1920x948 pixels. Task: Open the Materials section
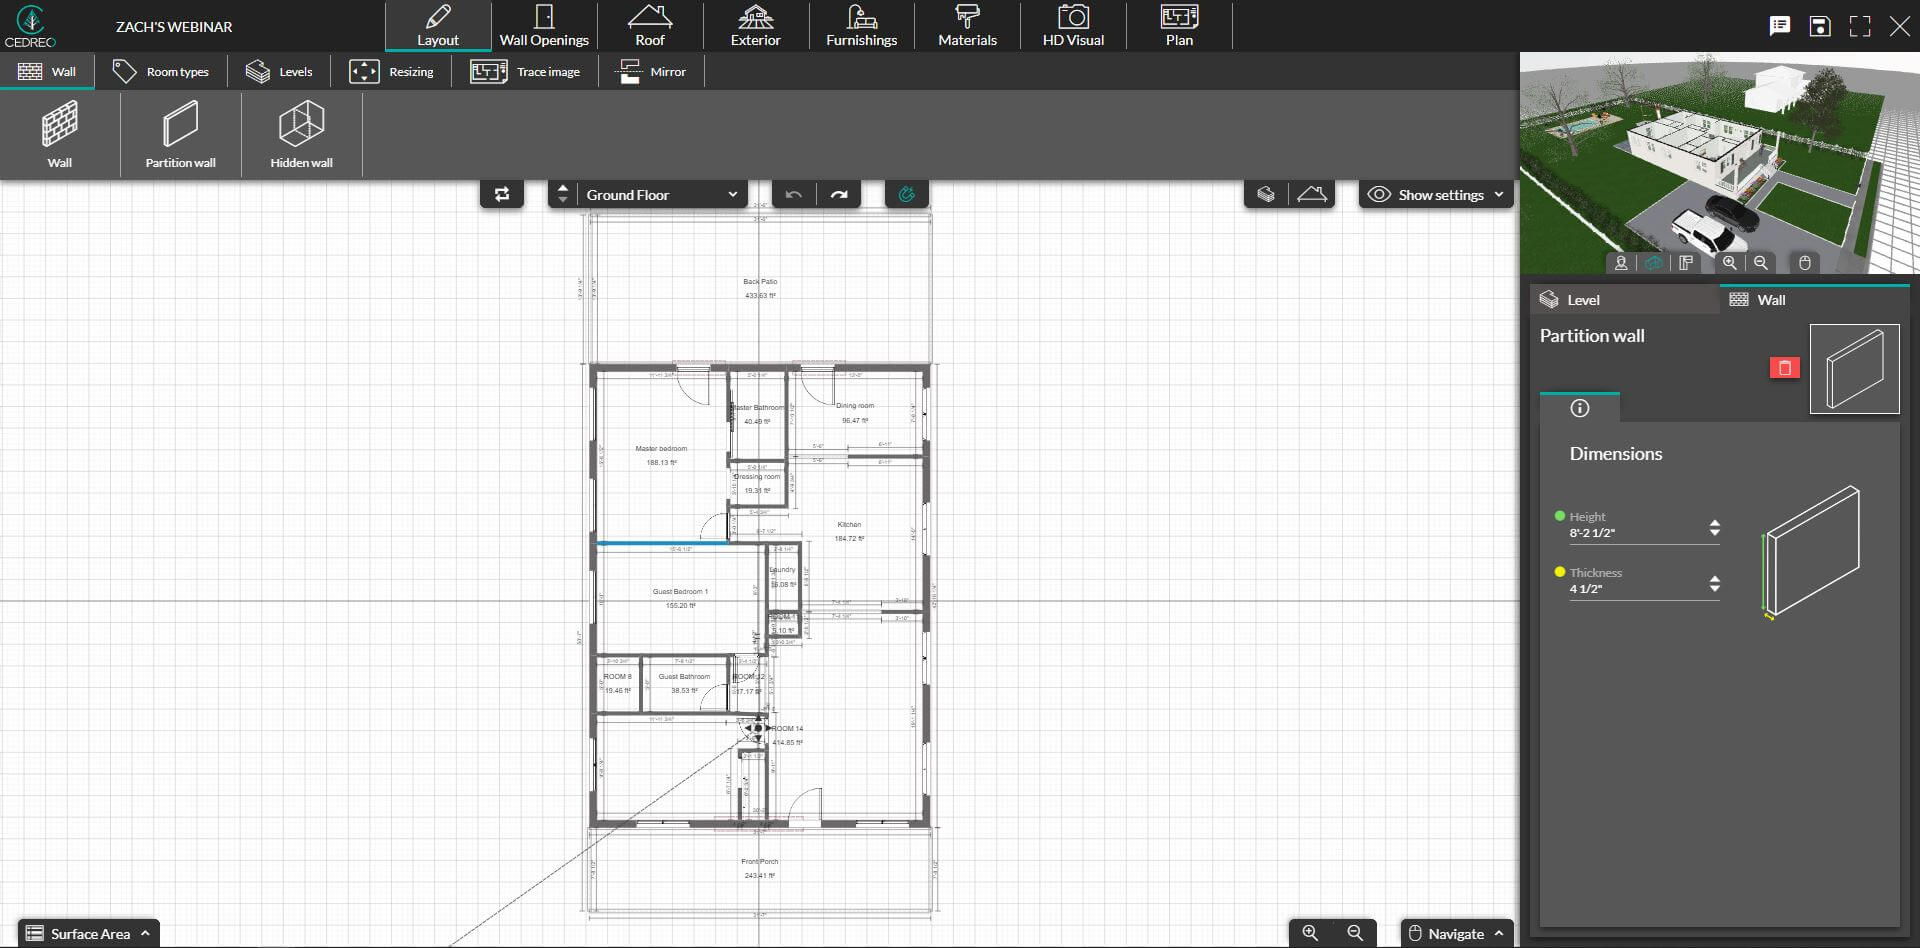click(966, 25)
